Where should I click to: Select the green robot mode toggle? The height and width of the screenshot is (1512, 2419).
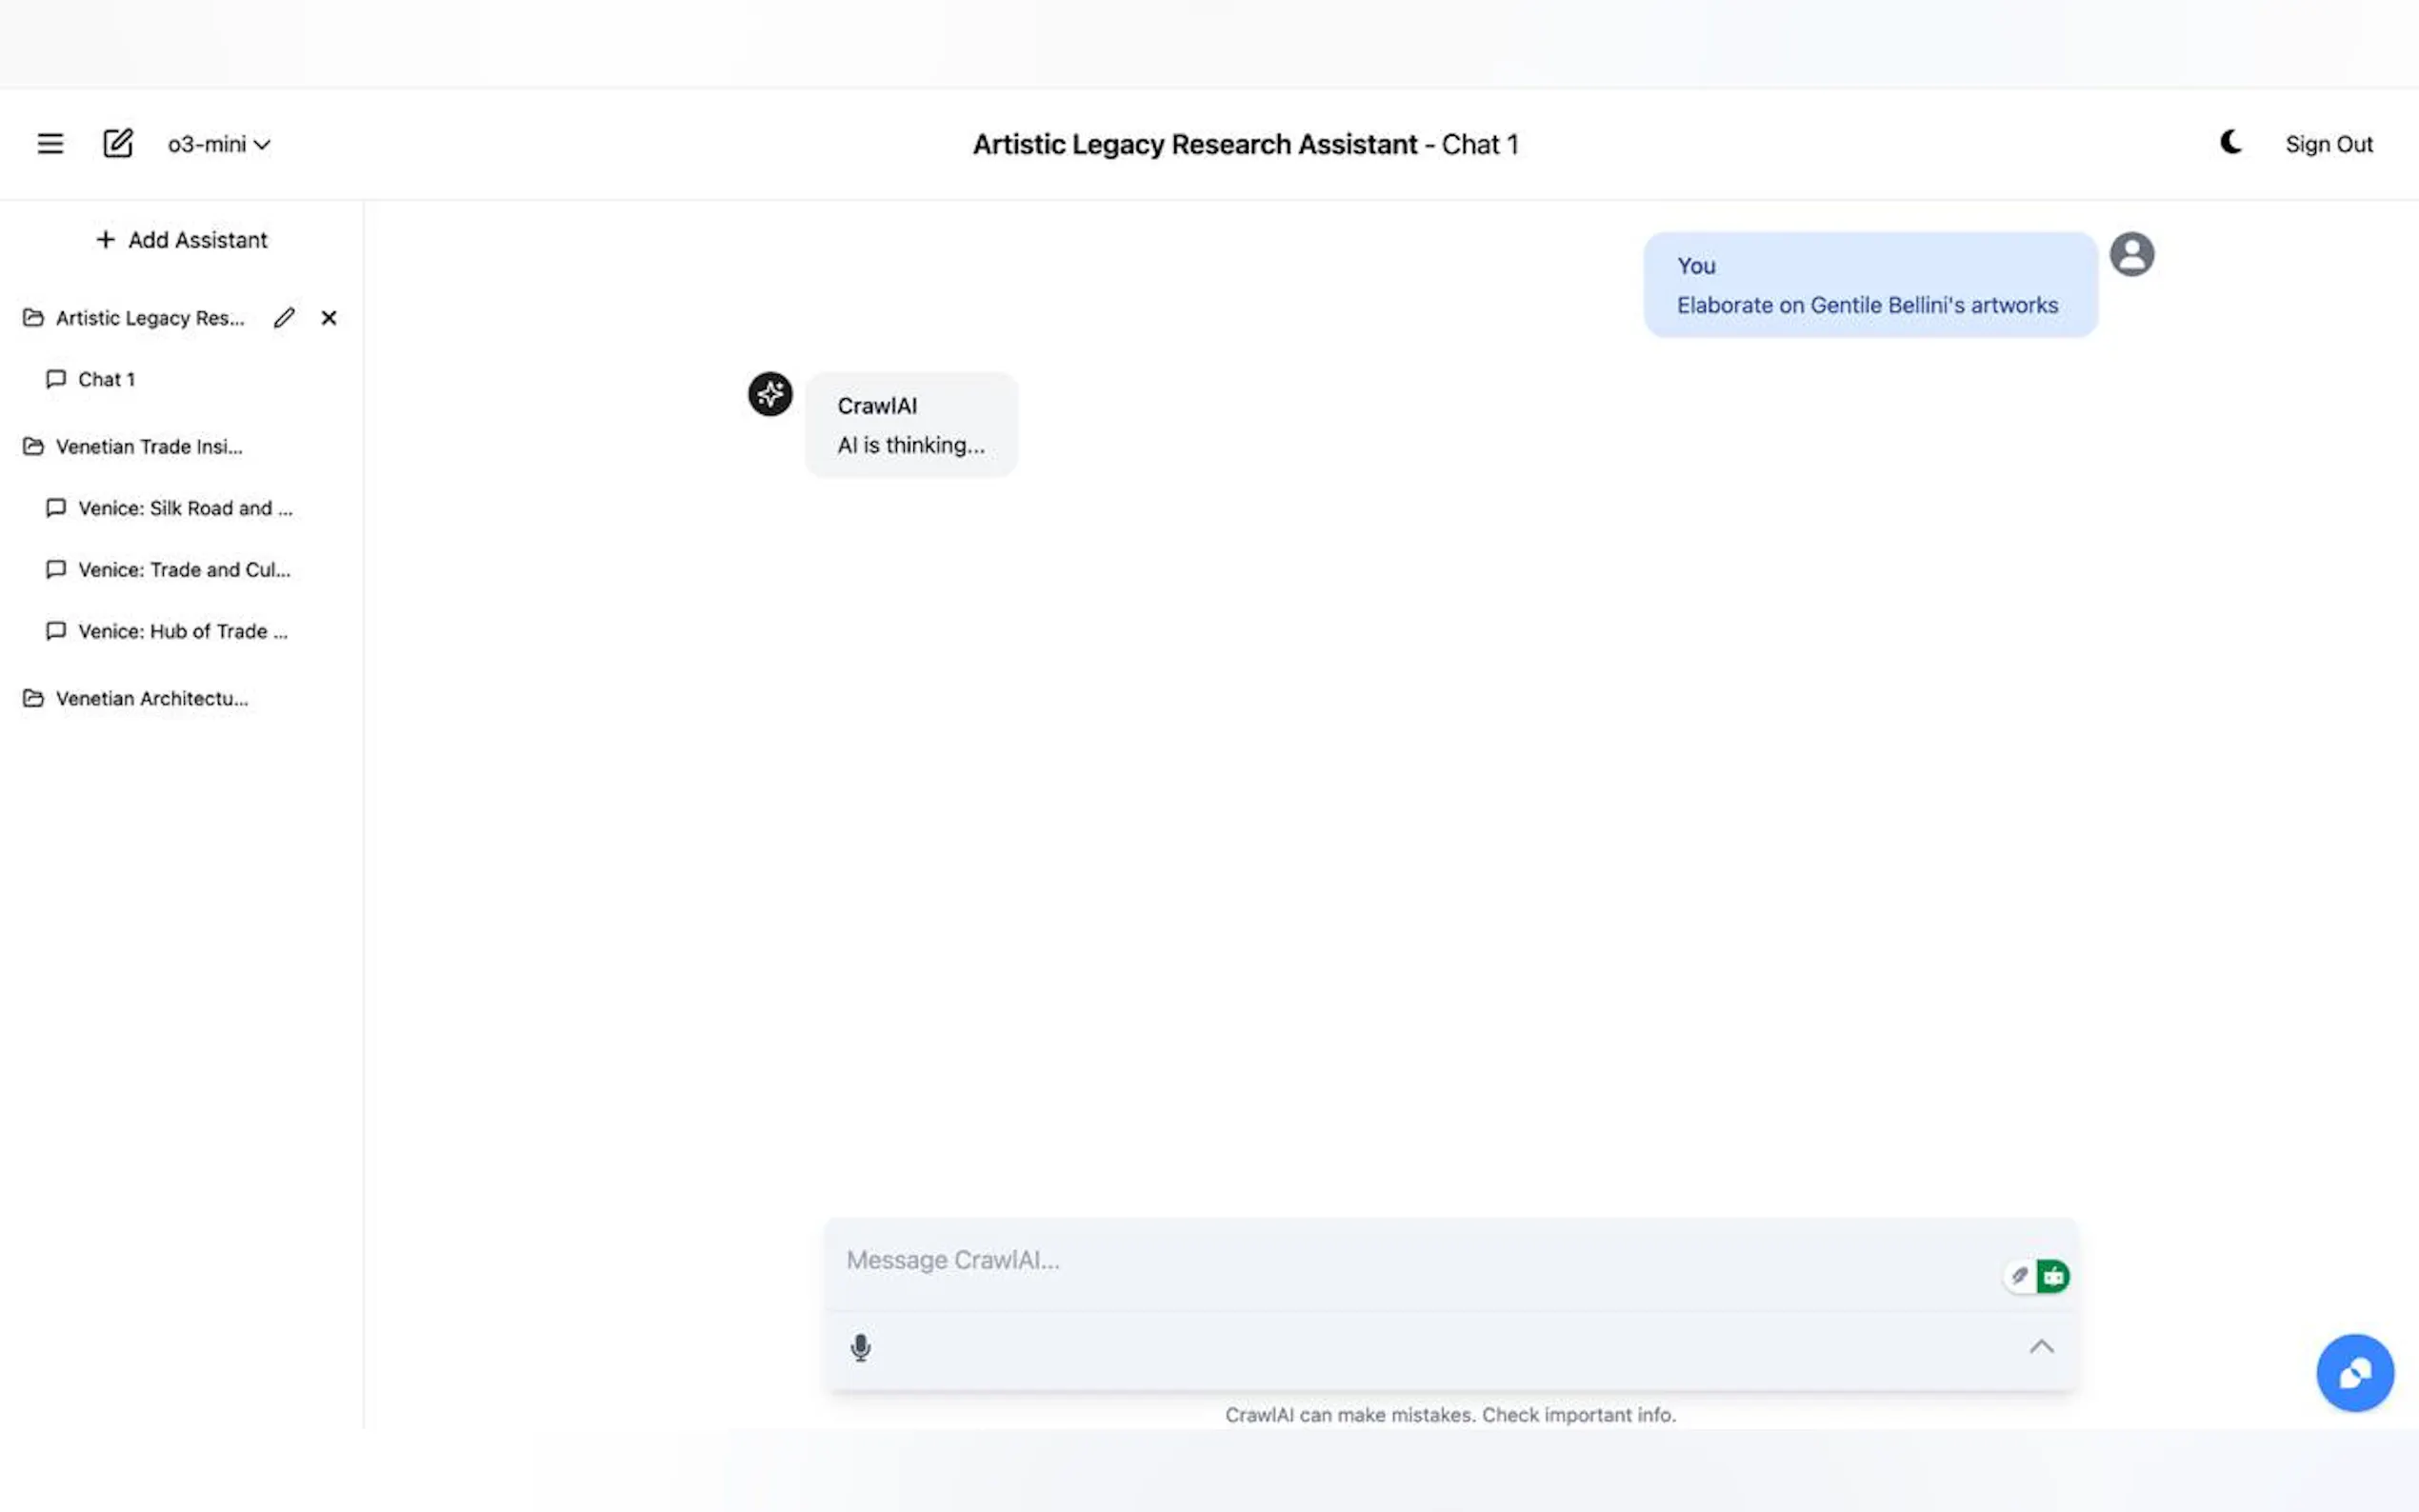pos(2053,1276)
